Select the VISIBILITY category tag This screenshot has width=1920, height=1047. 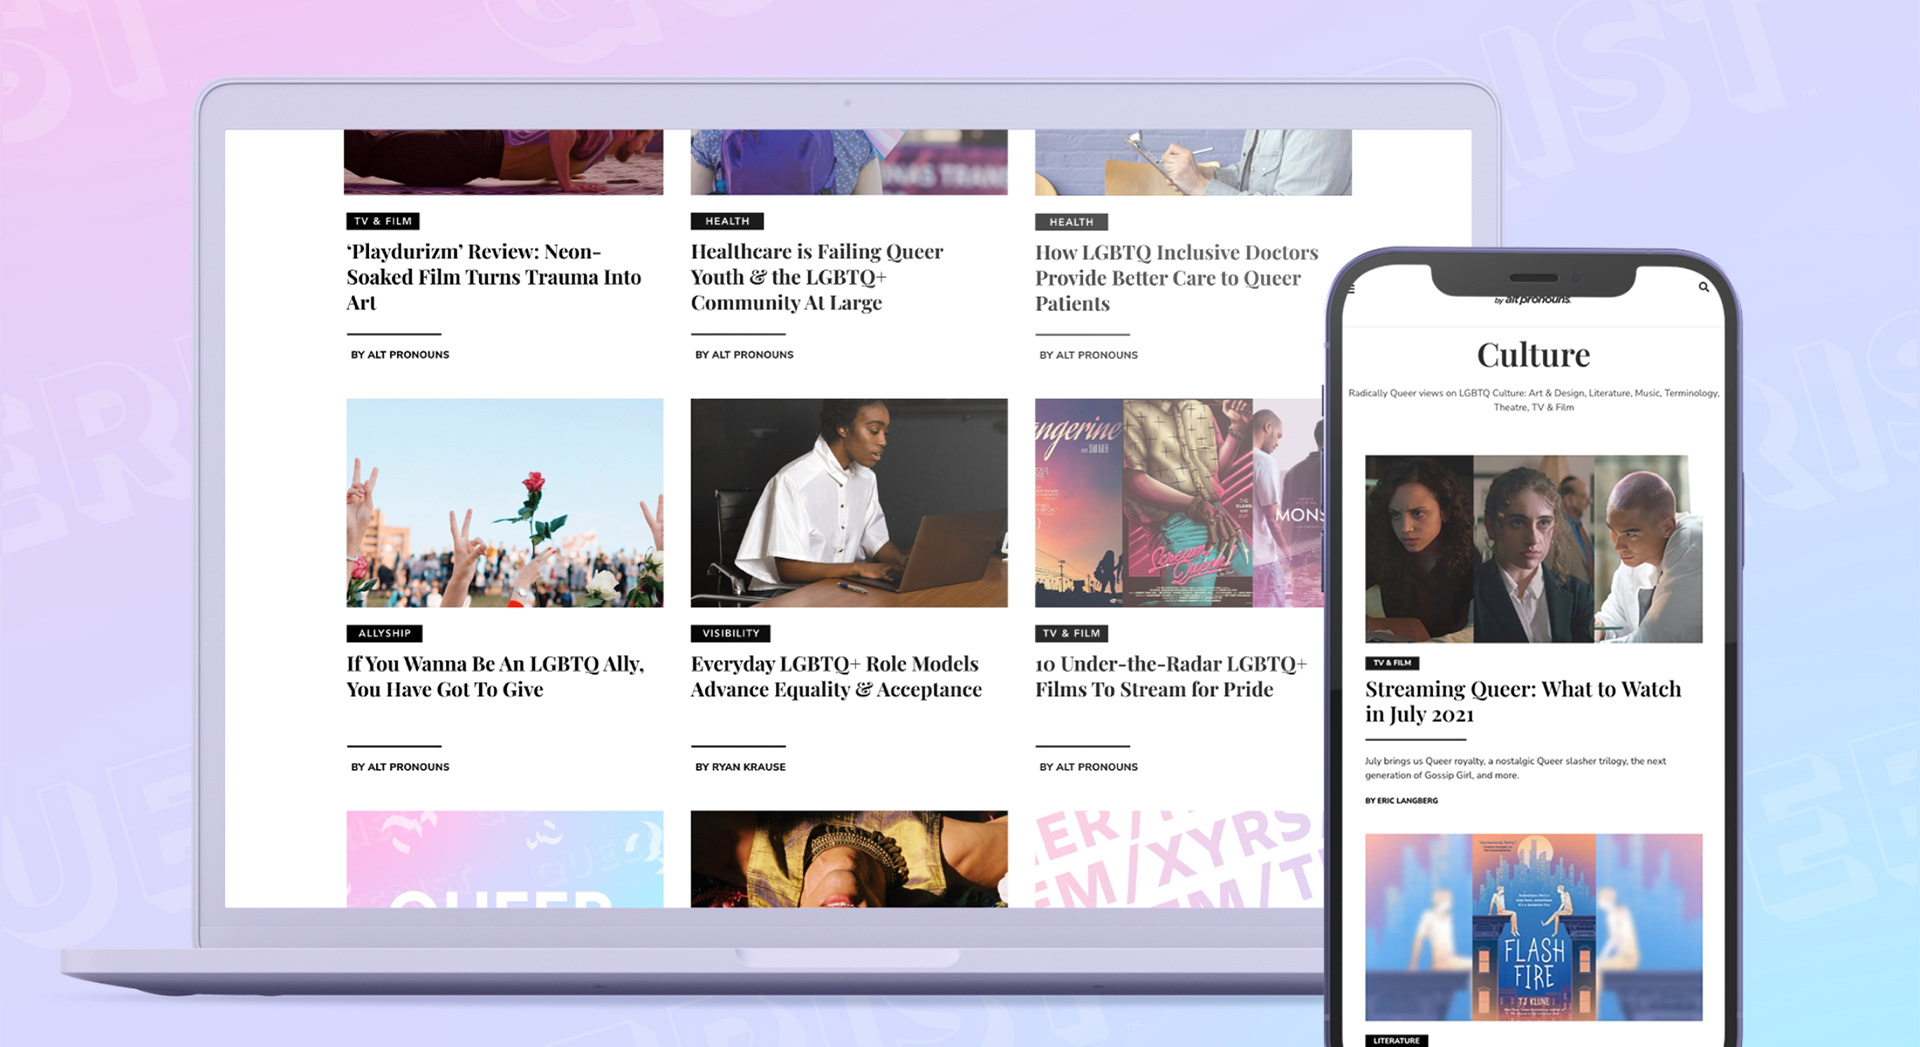[730, 633]
